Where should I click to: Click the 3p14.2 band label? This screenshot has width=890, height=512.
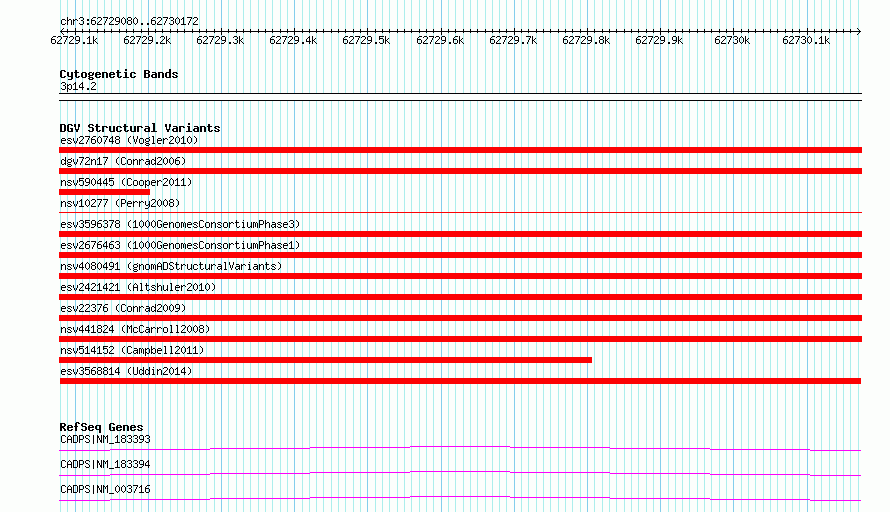coord(78,86)
